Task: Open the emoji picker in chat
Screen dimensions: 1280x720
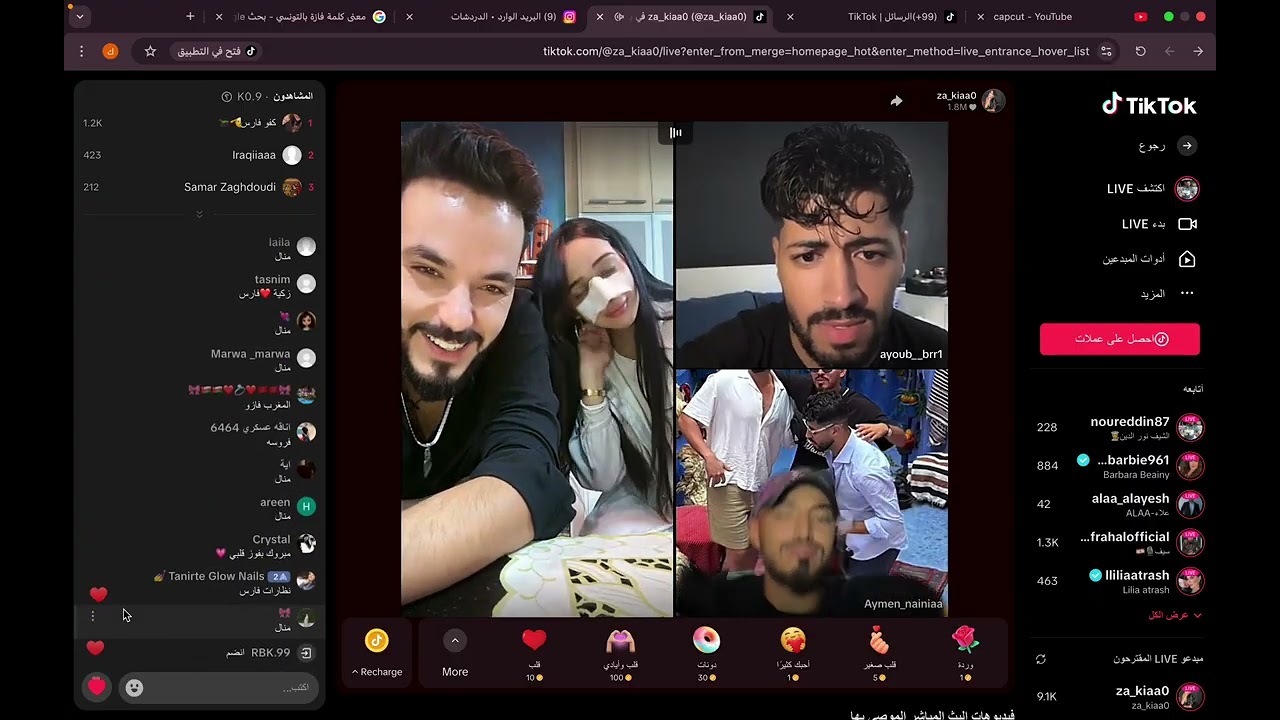Action: coord(134,687)
